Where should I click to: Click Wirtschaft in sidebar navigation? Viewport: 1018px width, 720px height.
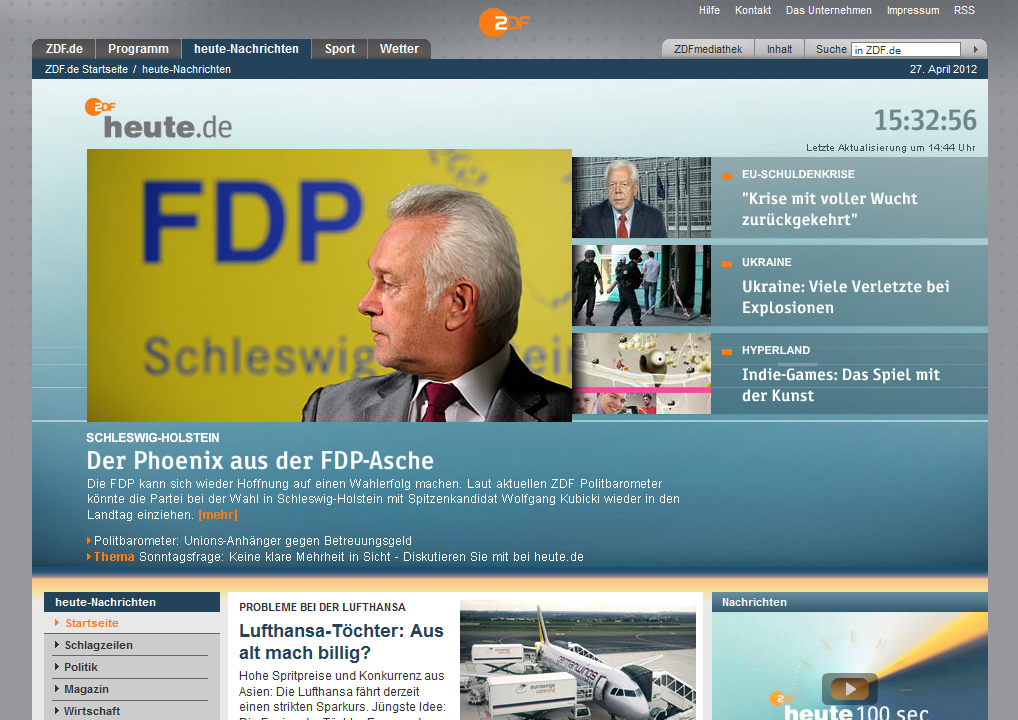[92, 712]
